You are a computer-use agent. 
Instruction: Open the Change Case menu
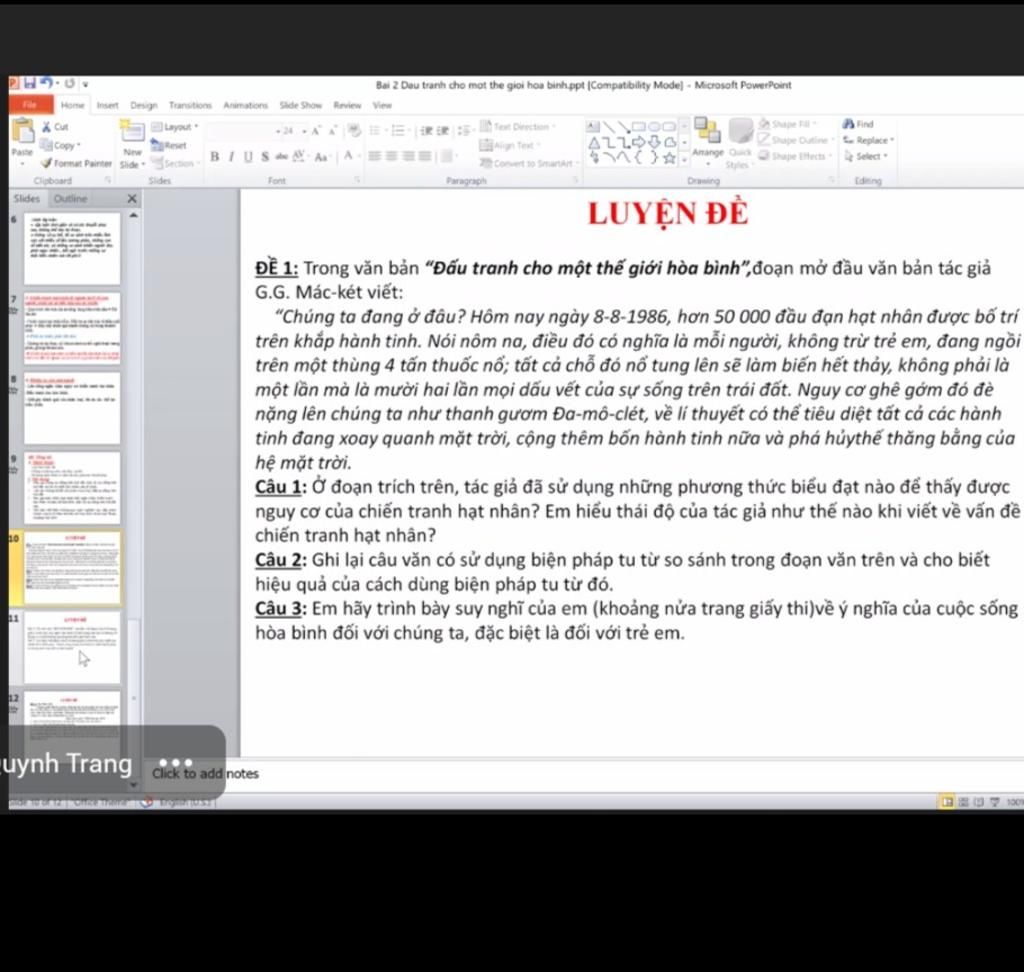point(321,157)
